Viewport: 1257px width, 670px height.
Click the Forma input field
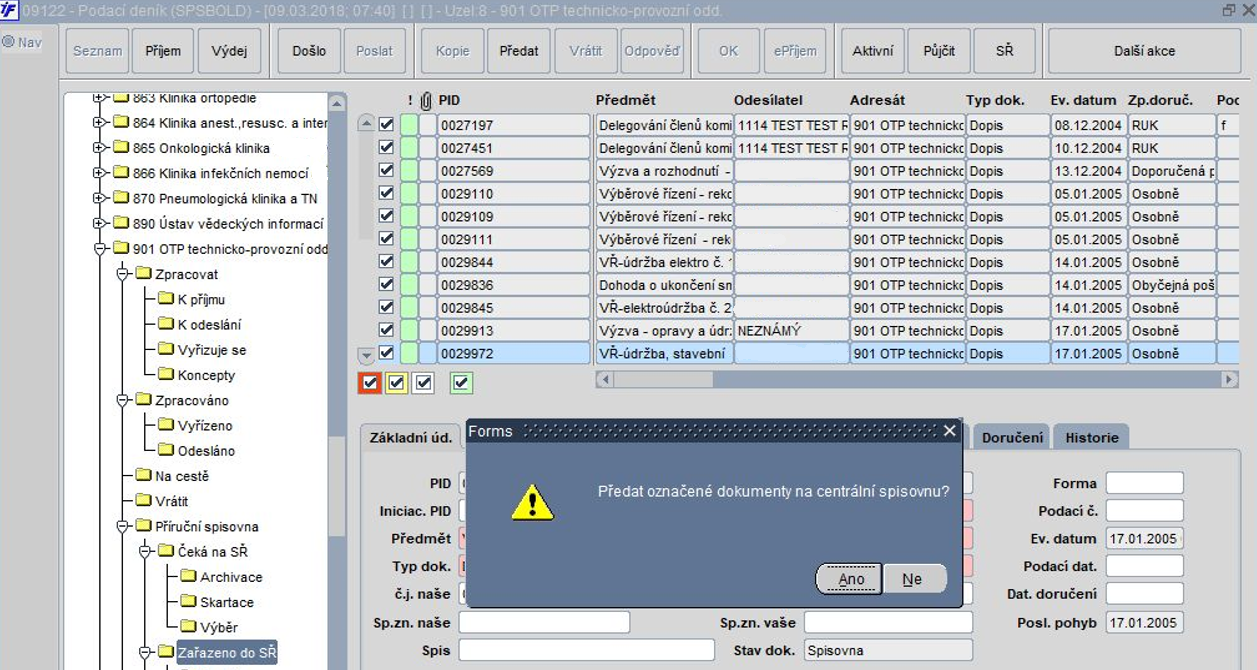(1144, 483)
